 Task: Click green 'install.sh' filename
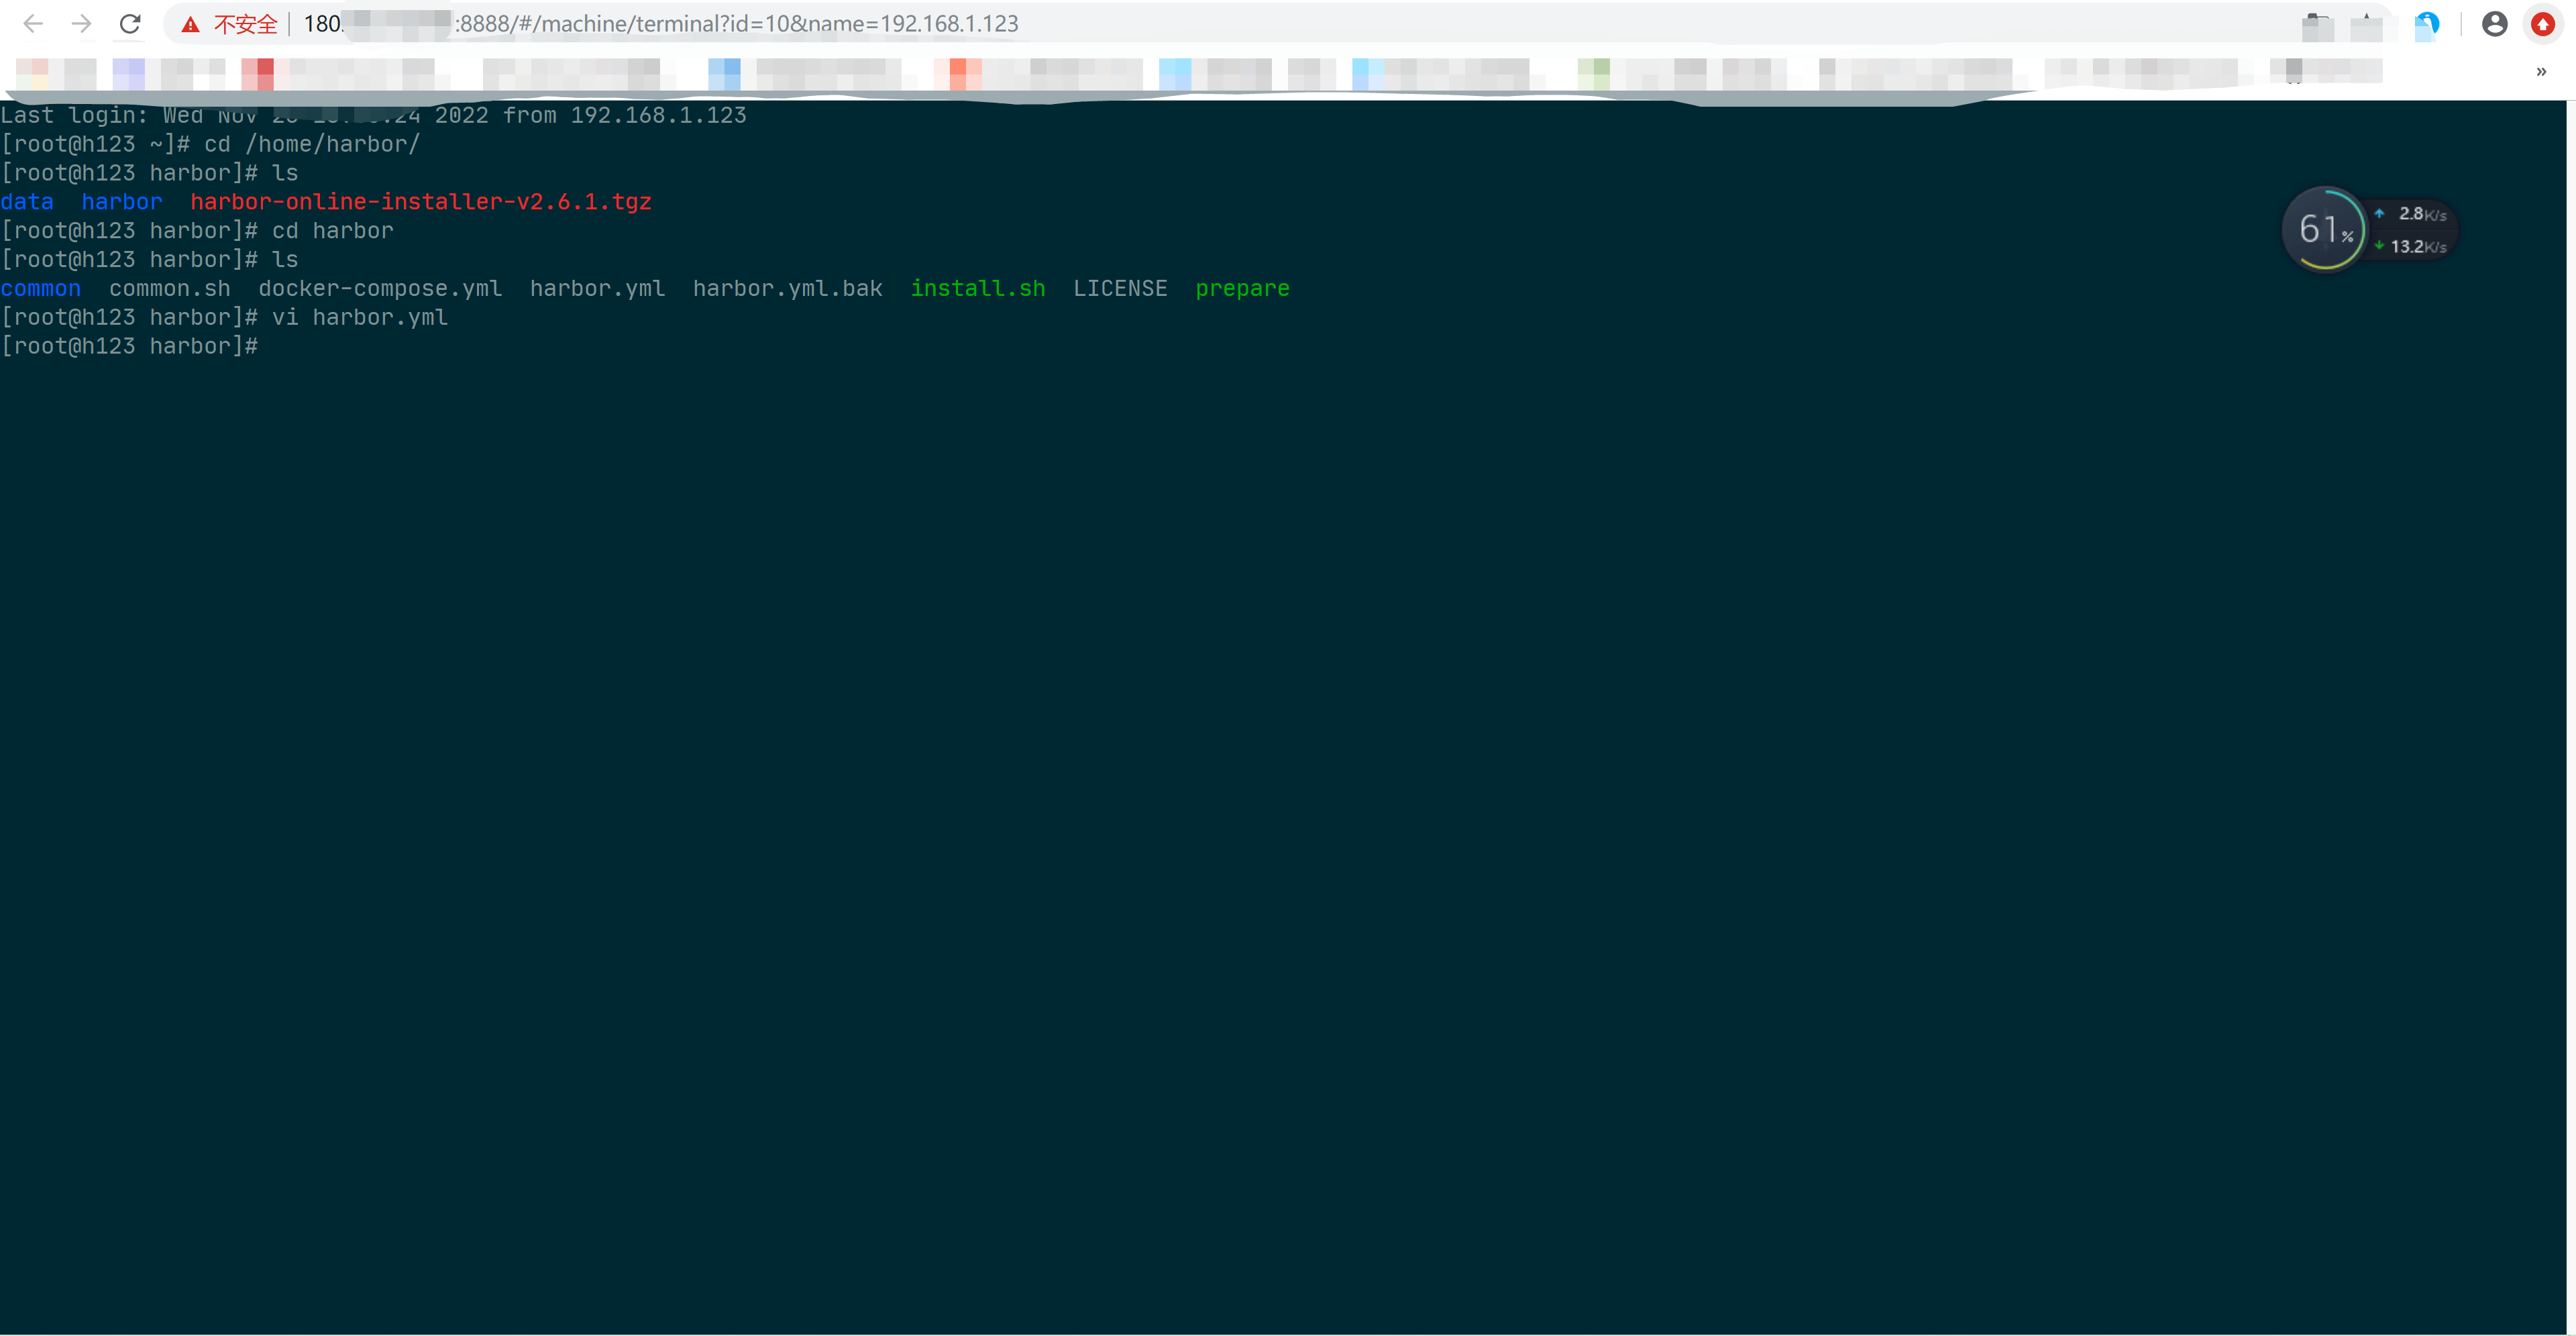pyautogui.click(x=978, y=288)
